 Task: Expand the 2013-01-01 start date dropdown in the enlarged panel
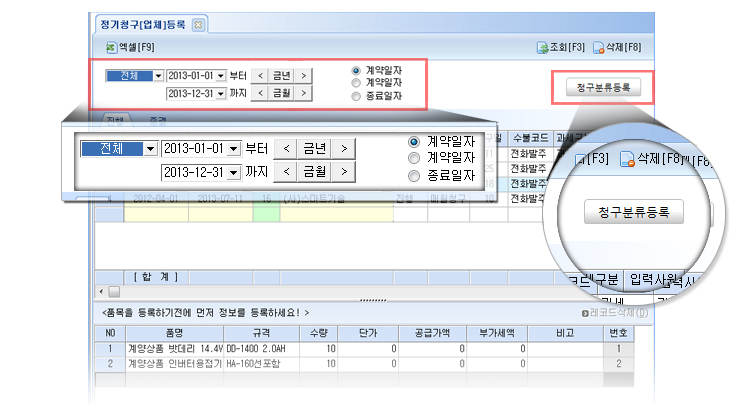(234, 148)
